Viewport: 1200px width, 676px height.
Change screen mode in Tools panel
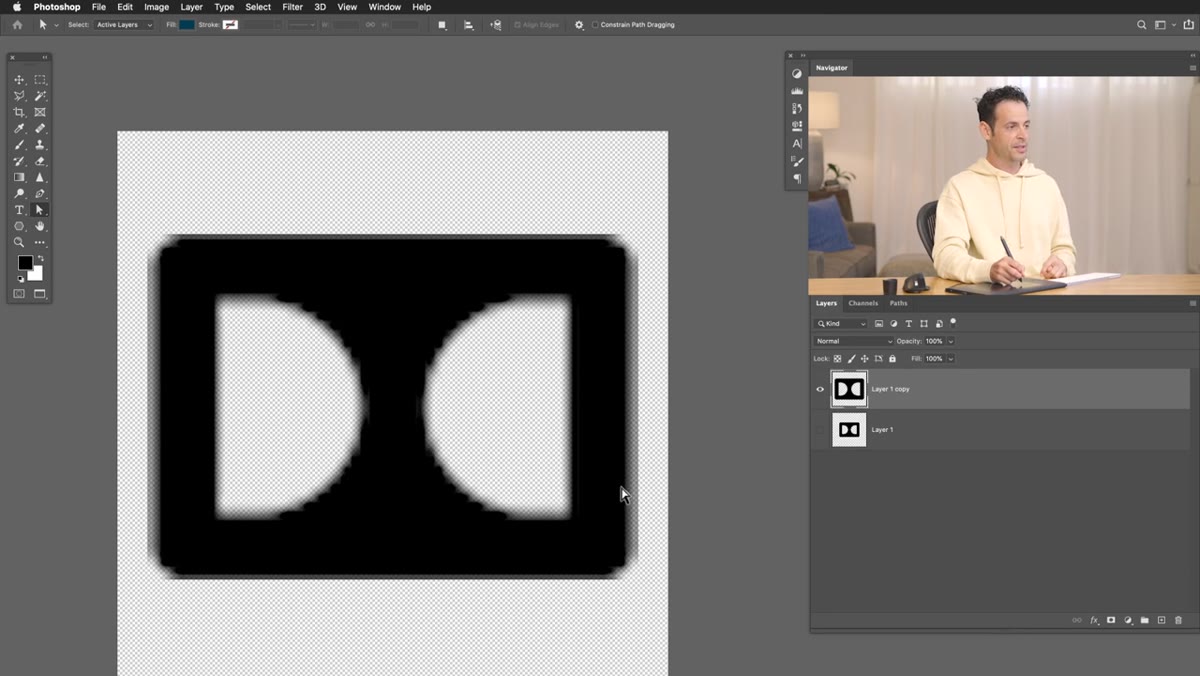[x=40, y=294]
